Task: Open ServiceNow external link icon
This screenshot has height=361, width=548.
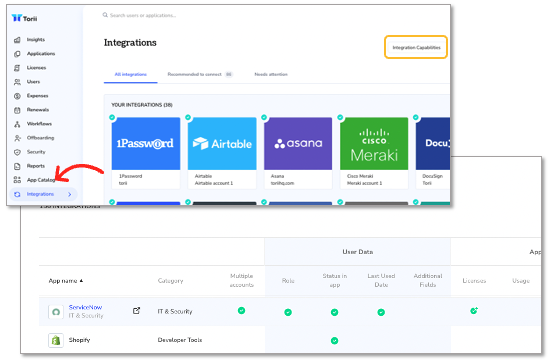Action: click(136, 310)
